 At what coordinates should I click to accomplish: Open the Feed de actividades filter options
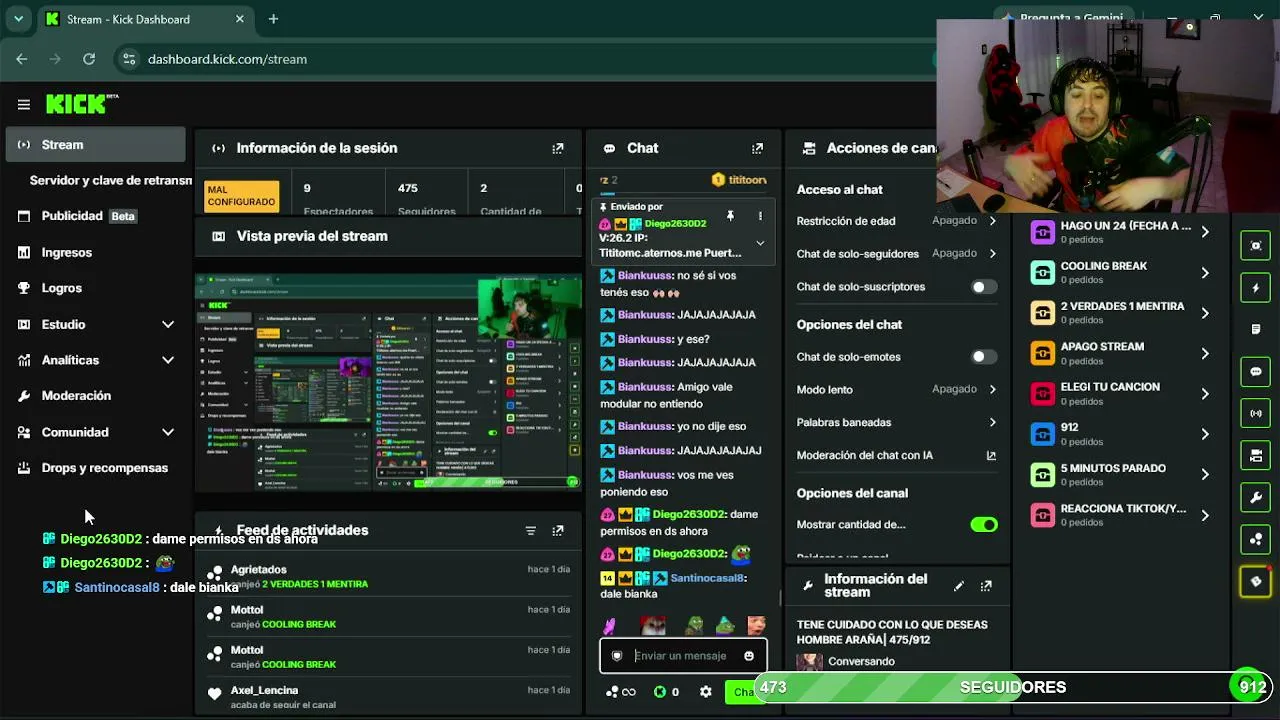(x=531, y=530)
